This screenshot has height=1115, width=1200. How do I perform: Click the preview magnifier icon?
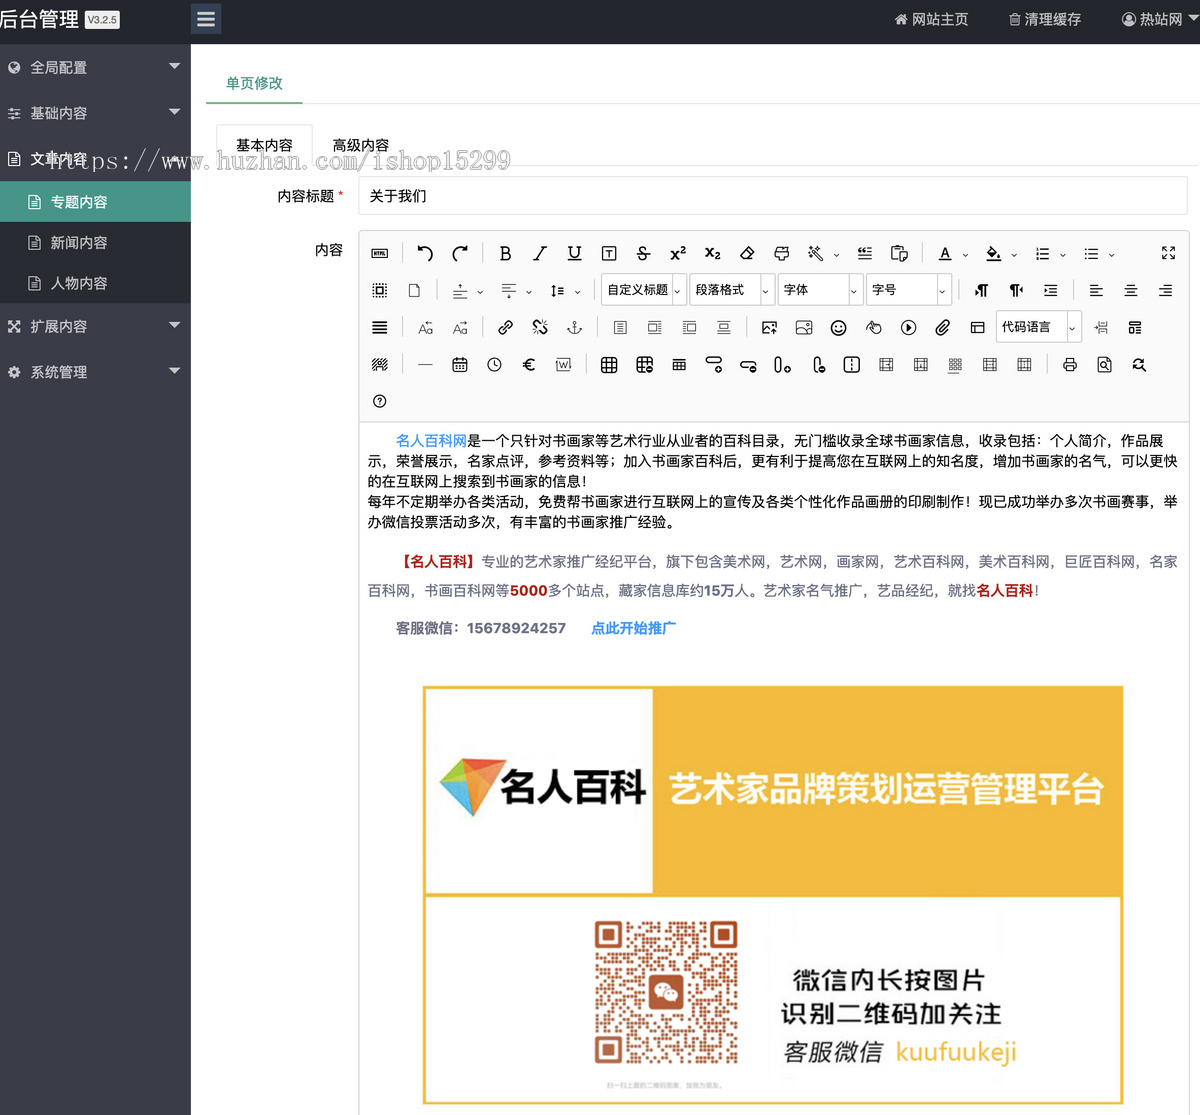(x=1104, y=365)
